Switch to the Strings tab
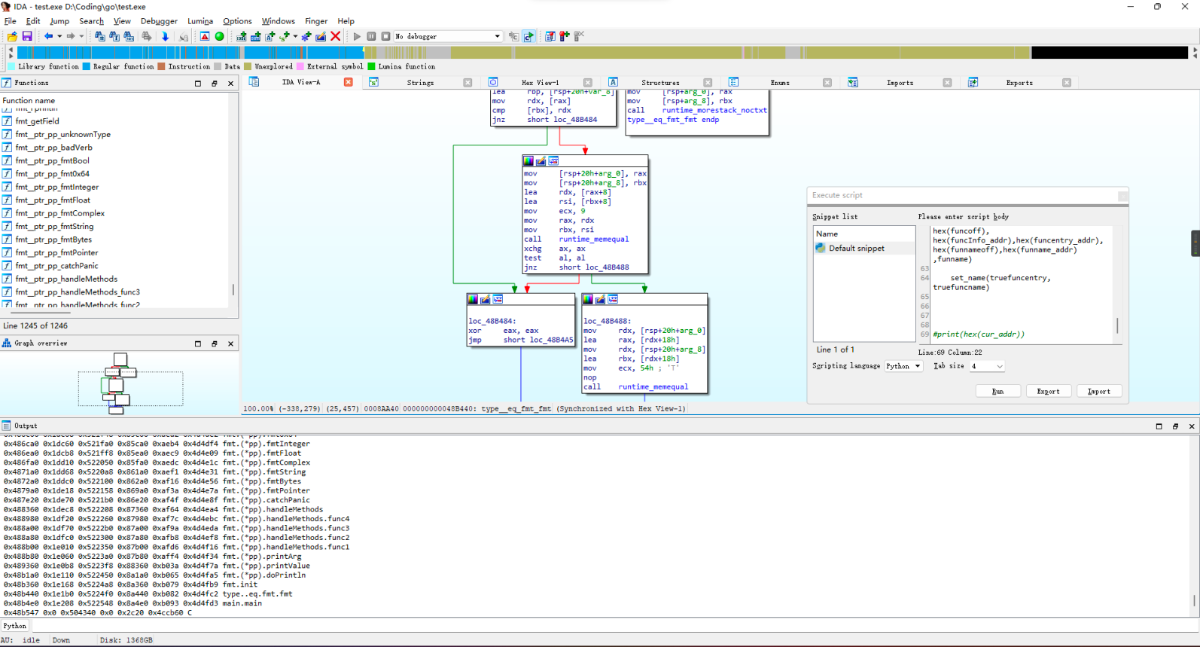 tap(420, 82)
